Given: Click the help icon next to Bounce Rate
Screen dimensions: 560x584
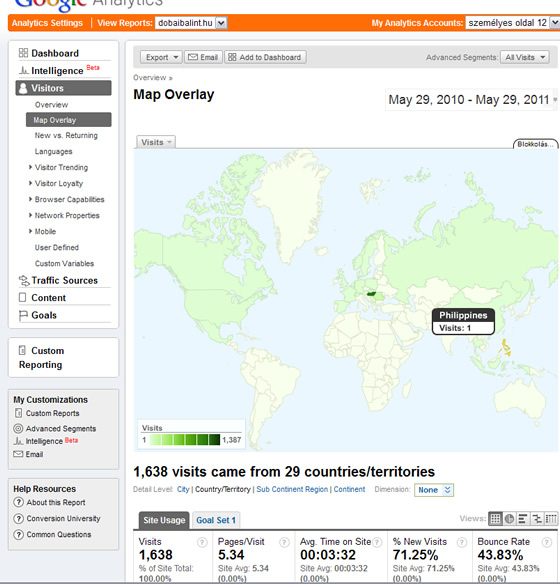Looking at the screenshot, I should [547, 542].
